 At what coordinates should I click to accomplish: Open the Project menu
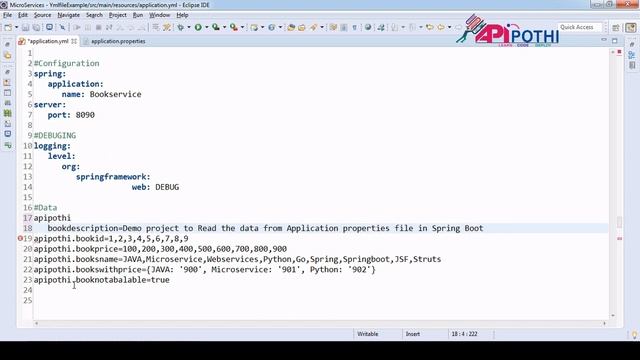tap(118, 15)
